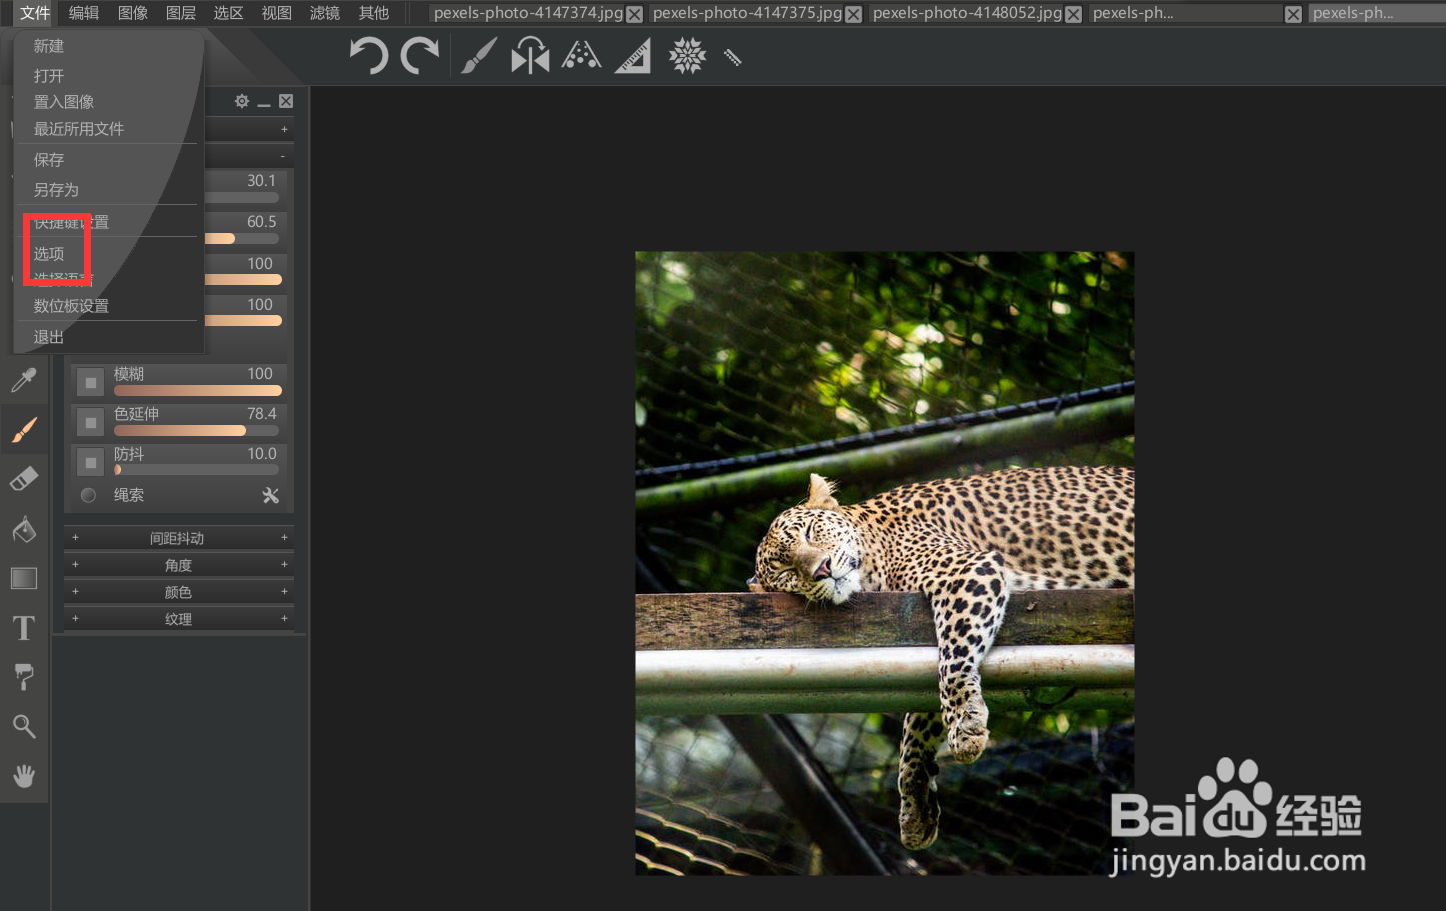The image size is (1446, 911).
Task: Click the small straight ruler icon in the toolbar
Action: pyautogui.click(x=733, y=58)
